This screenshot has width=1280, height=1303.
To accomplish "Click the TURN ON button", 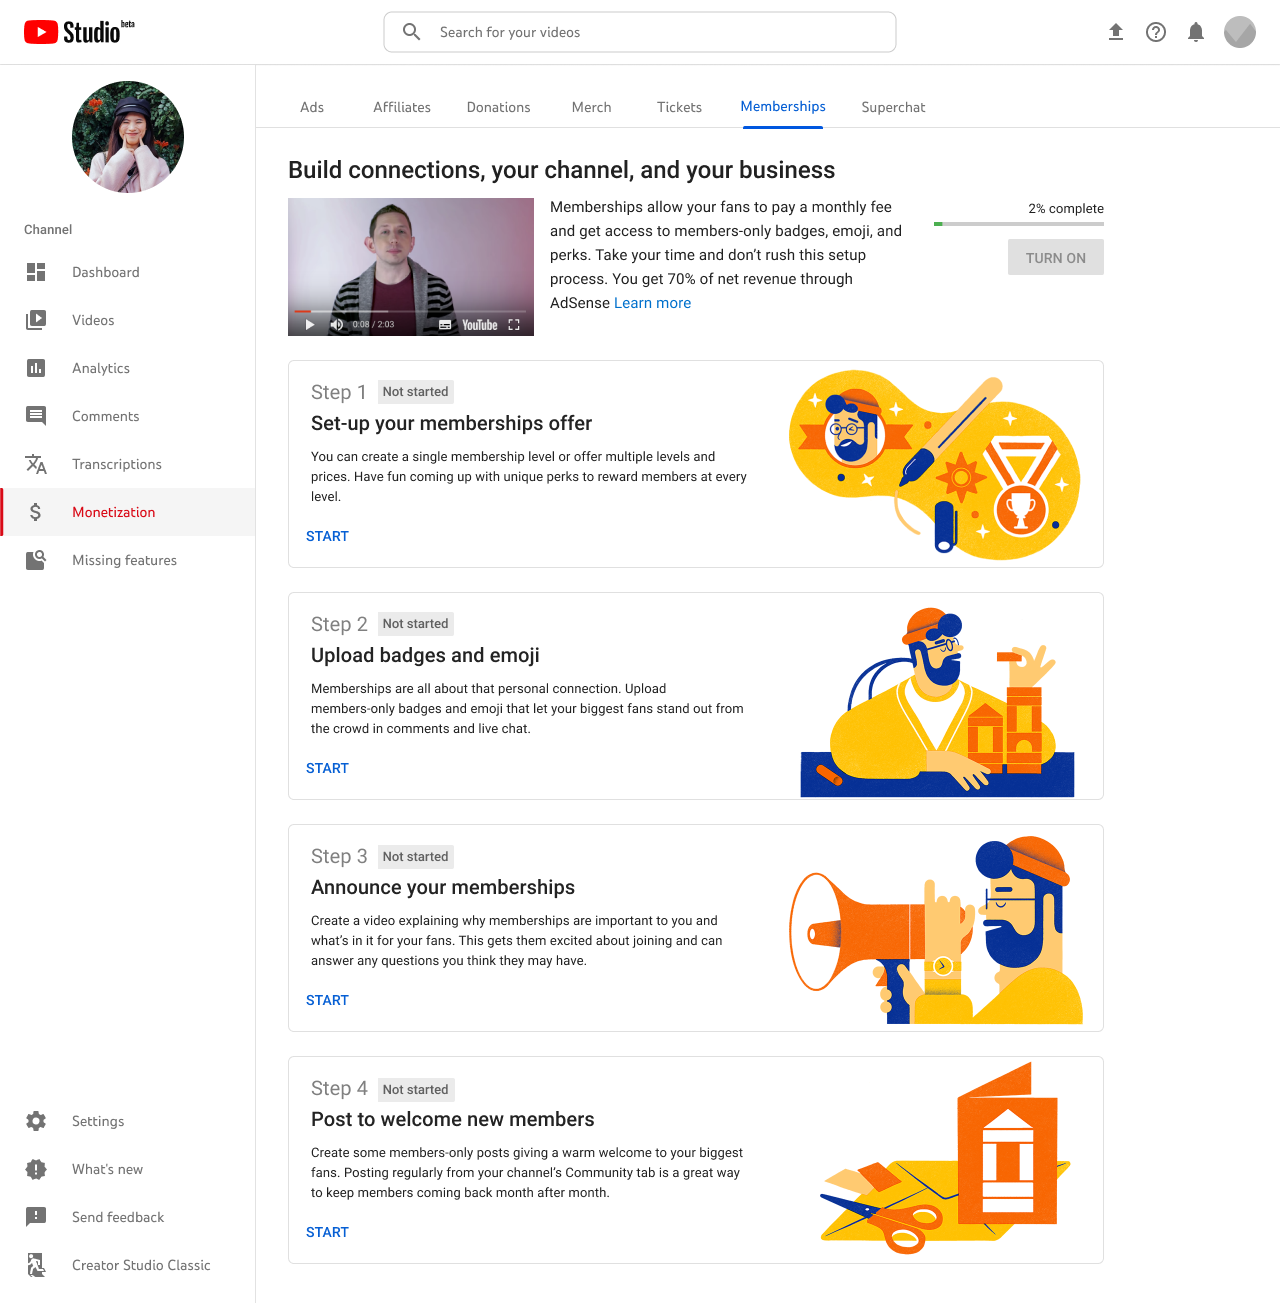I will coord(1056,257).
